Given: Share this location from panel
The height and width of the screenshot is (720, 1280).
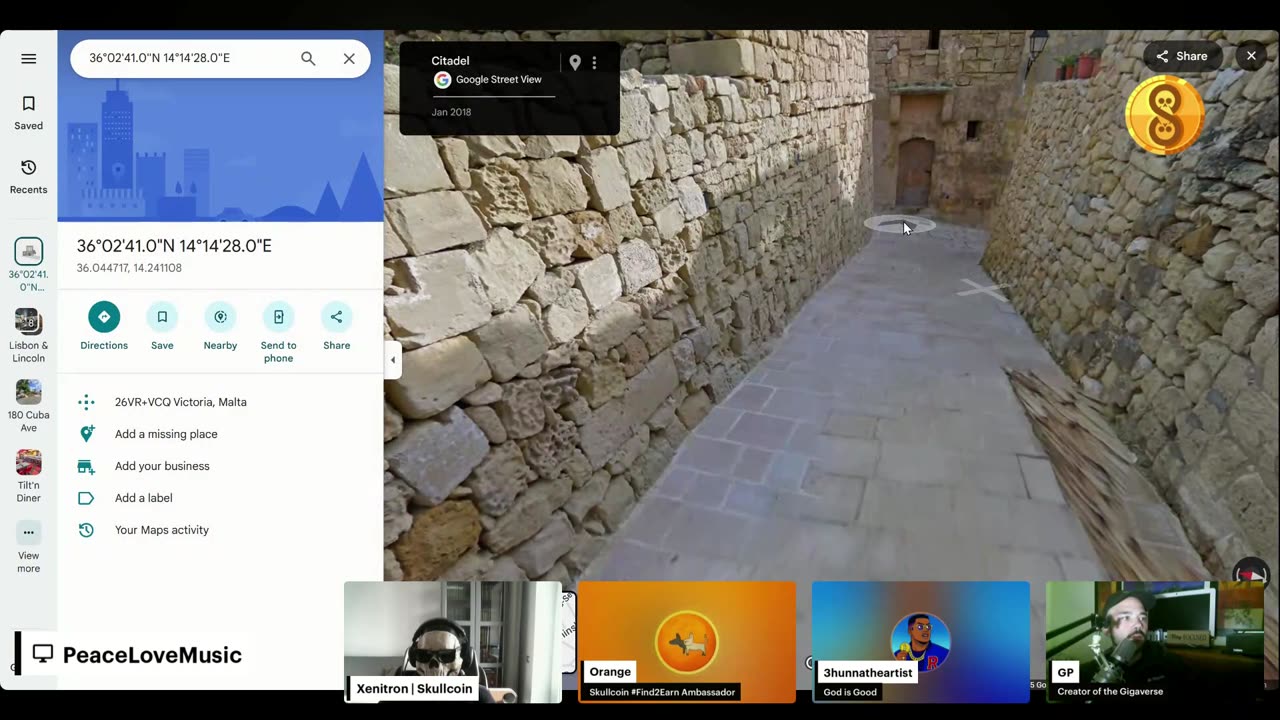Looking at the screenshot, I should click(336, 326).
